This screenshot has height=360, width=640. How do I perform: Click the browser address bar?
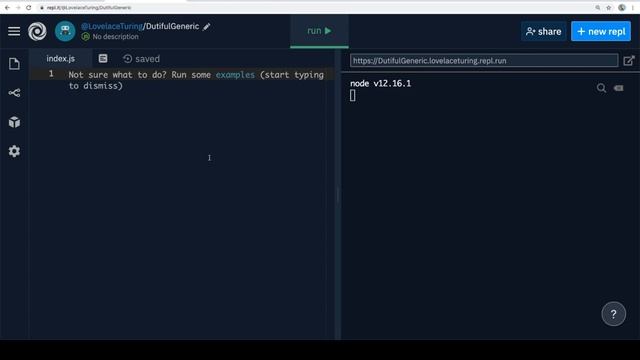click(x=314, y=8)
